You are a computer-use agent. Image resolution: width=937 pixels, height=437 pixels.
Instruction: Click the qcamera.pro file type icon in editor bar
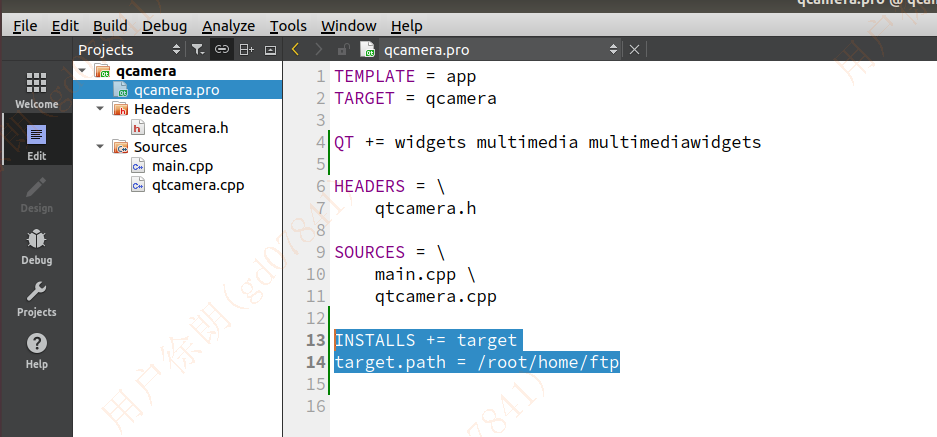pos(368,50)
